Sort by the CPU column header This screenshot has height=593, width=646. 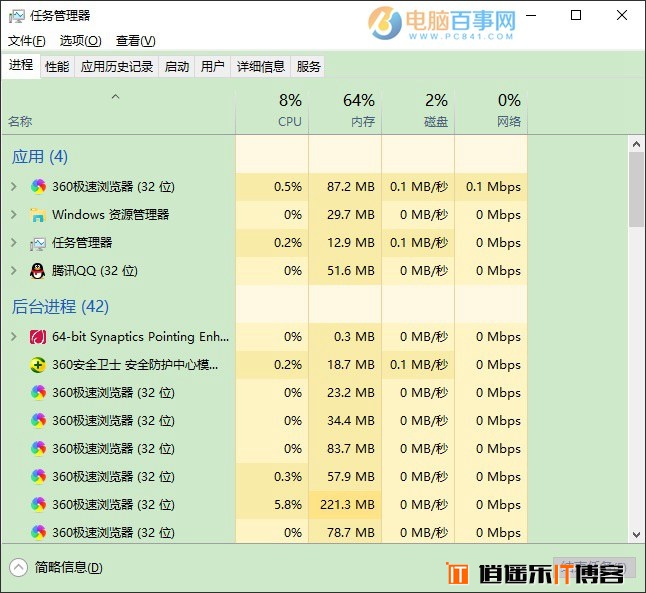coord(272,110)
